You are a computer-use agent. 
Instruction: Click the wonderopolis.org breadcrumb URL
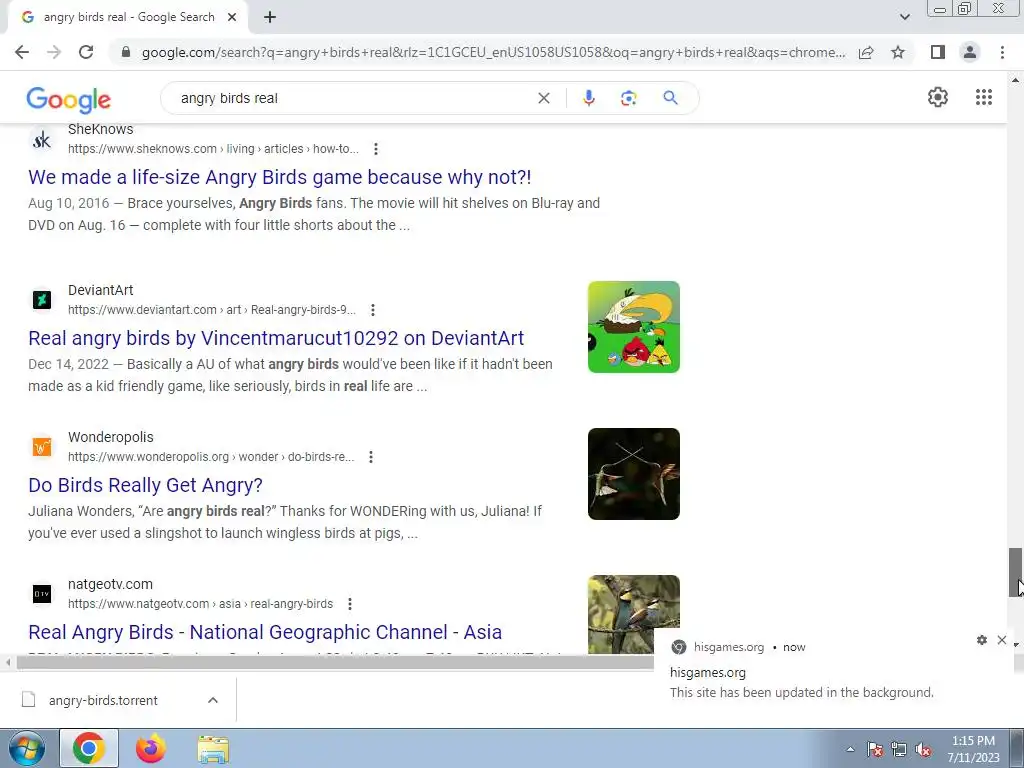click(x=211, y=456)
